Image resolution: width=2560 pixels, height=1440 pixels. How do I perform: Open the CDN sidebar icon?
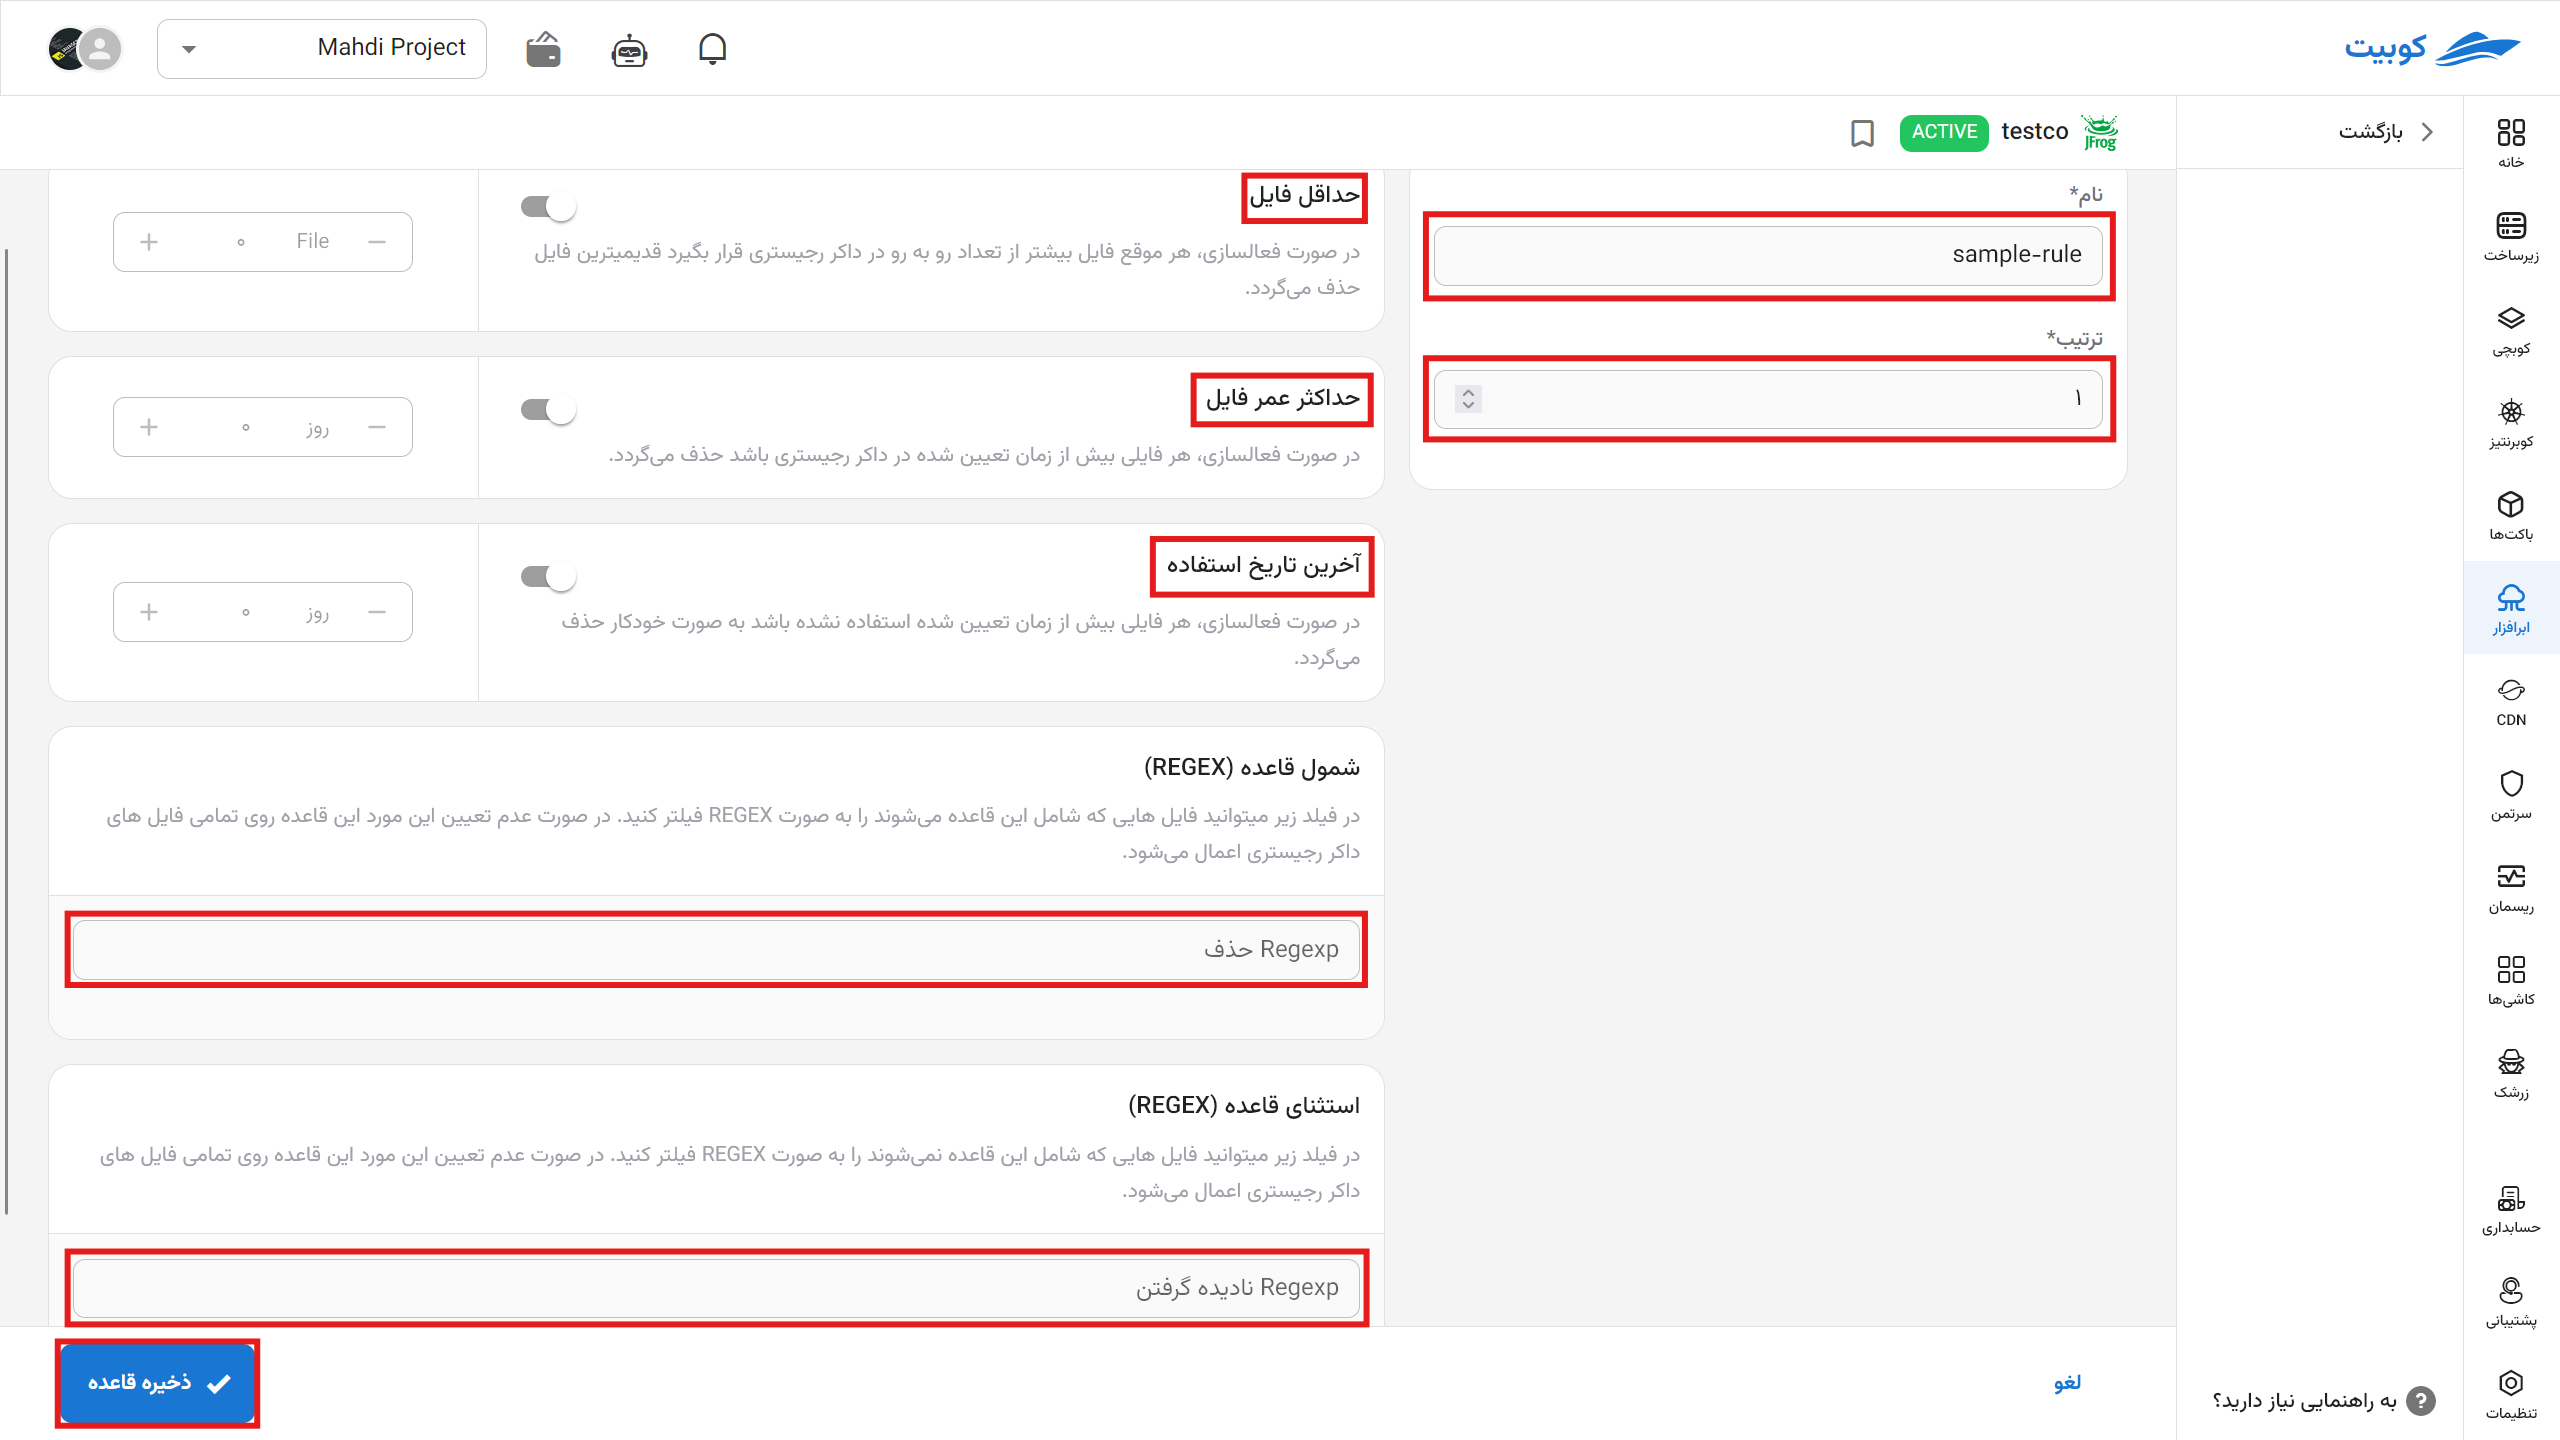[2511, 702]
